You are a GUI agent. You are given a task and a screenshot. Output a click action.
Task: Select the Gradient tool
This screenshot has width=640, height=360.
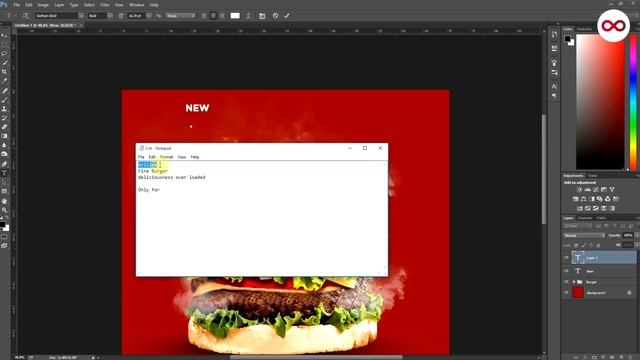pyautogui.click(x=4, y=136)
